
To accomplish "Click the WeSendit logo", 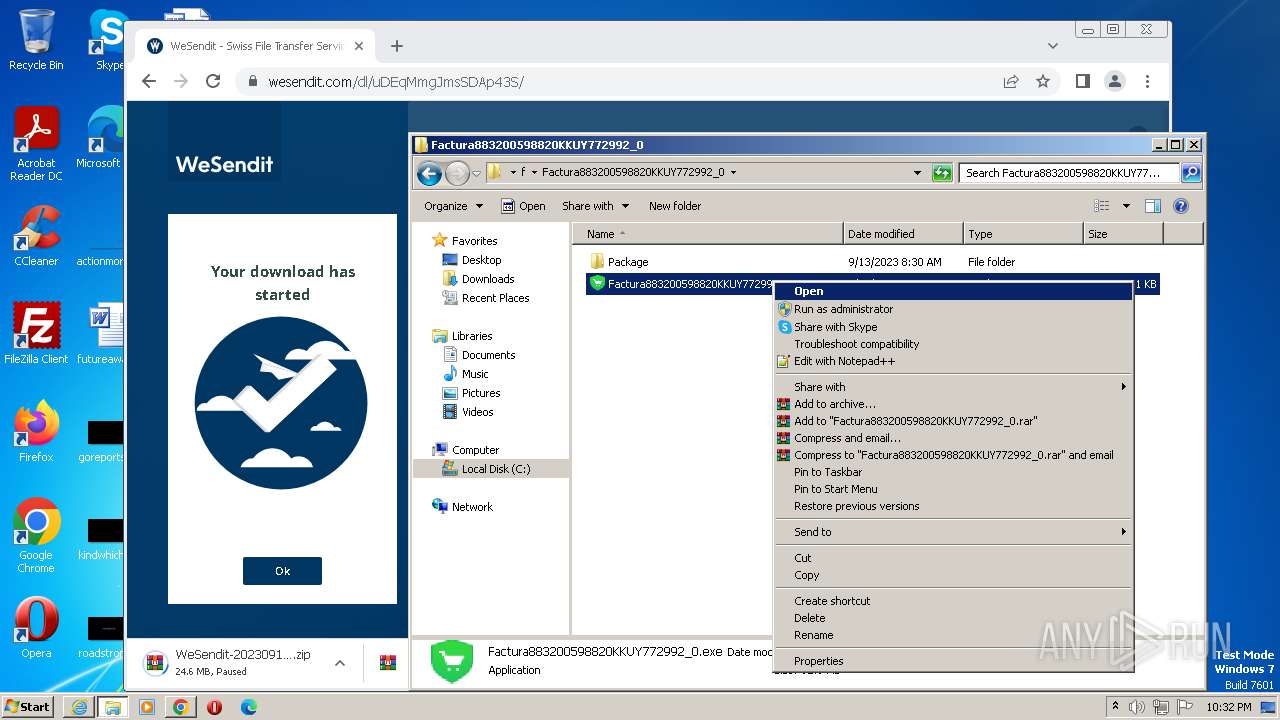I will (x=224, y=164).
